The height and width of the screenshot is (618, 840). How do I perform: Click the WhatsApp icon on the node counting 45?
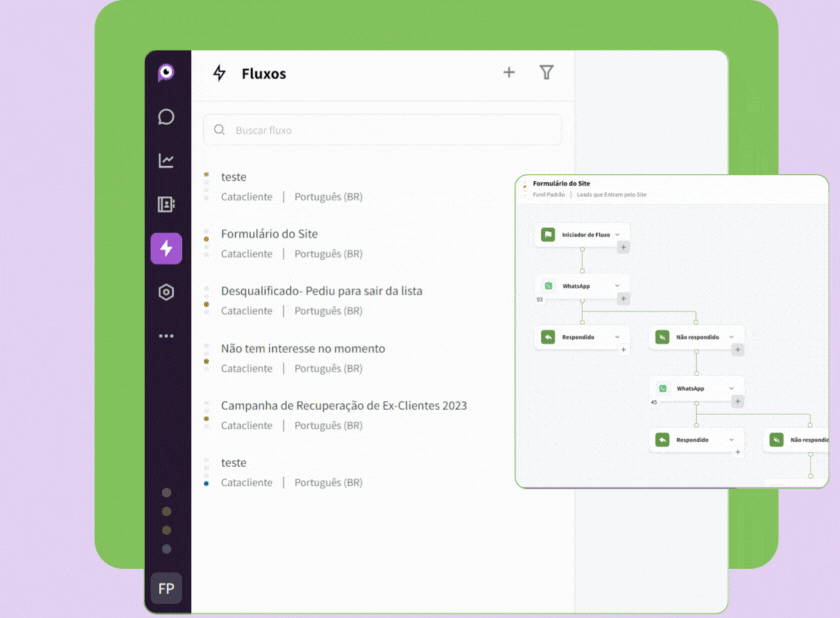tap(663, 388)
